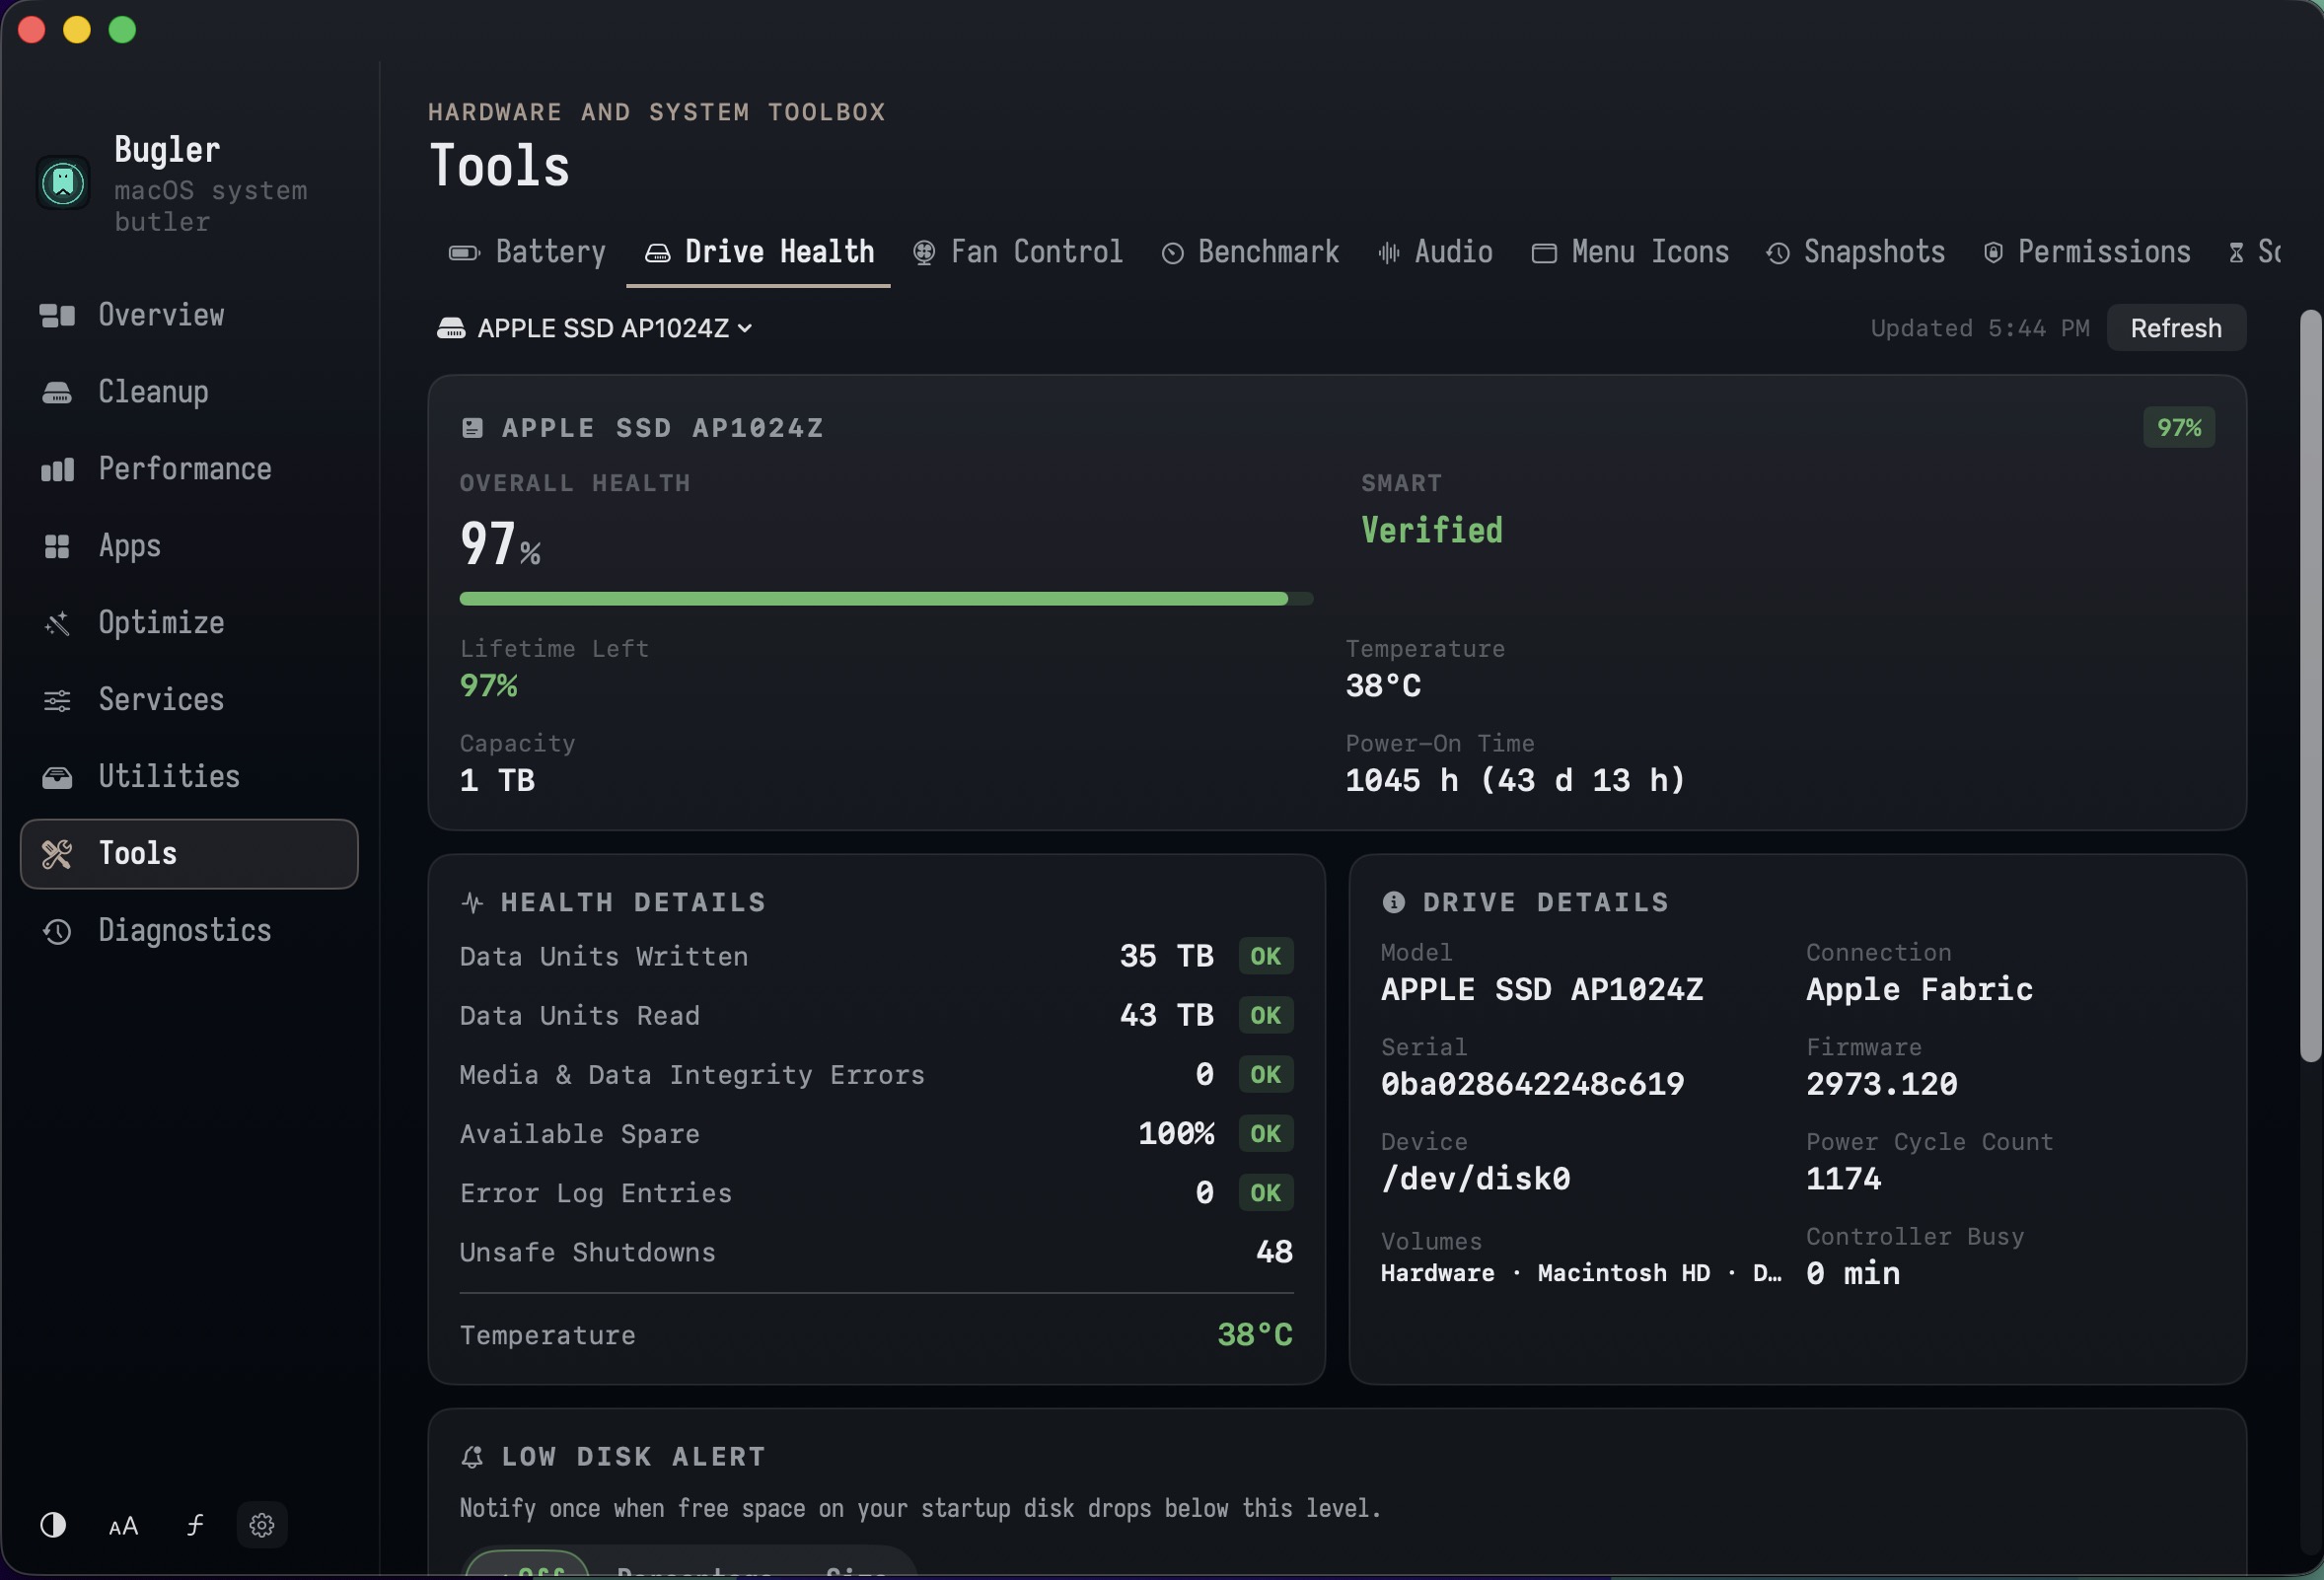
Task: Switch to the Snapshots tab
Action: pos(1856,252)
